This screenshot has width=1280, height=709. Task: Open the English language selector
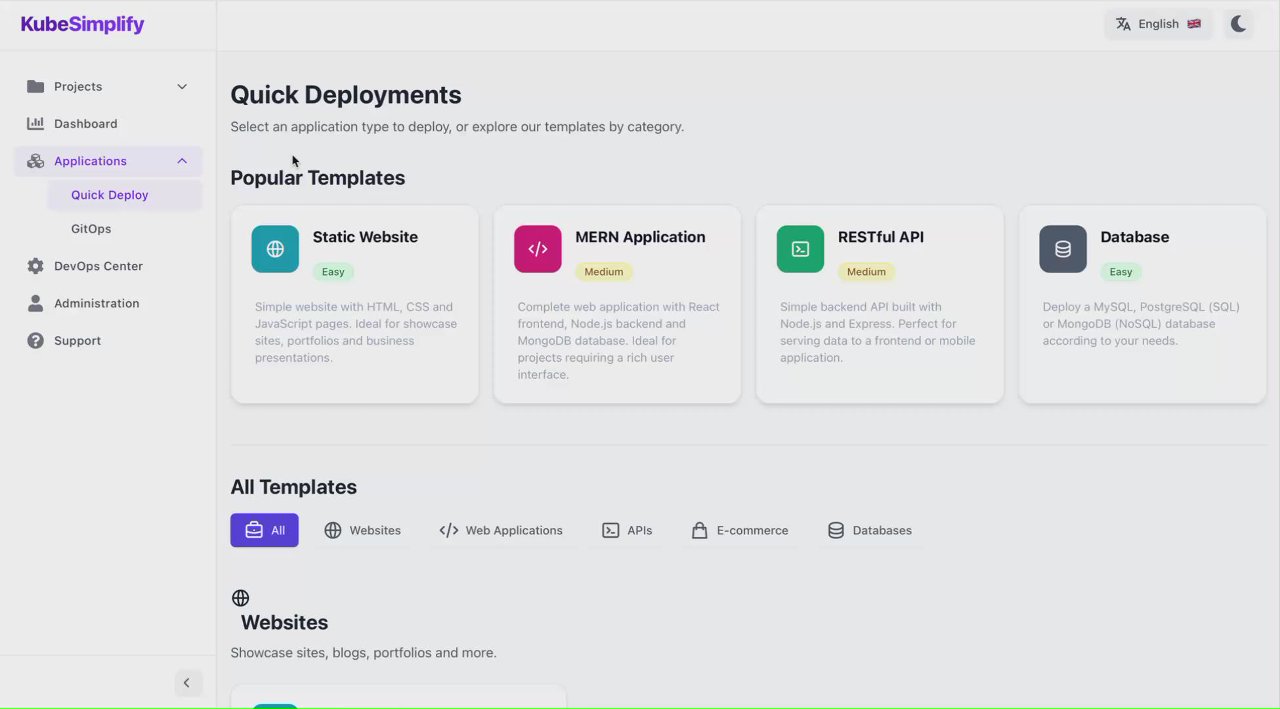(1158, 24)
